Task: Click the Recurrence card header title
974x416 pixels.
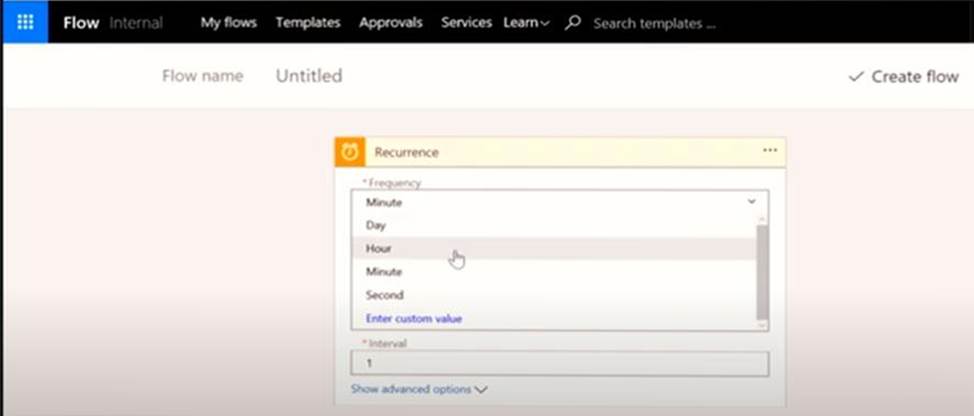Action: [x=406, y=152]
